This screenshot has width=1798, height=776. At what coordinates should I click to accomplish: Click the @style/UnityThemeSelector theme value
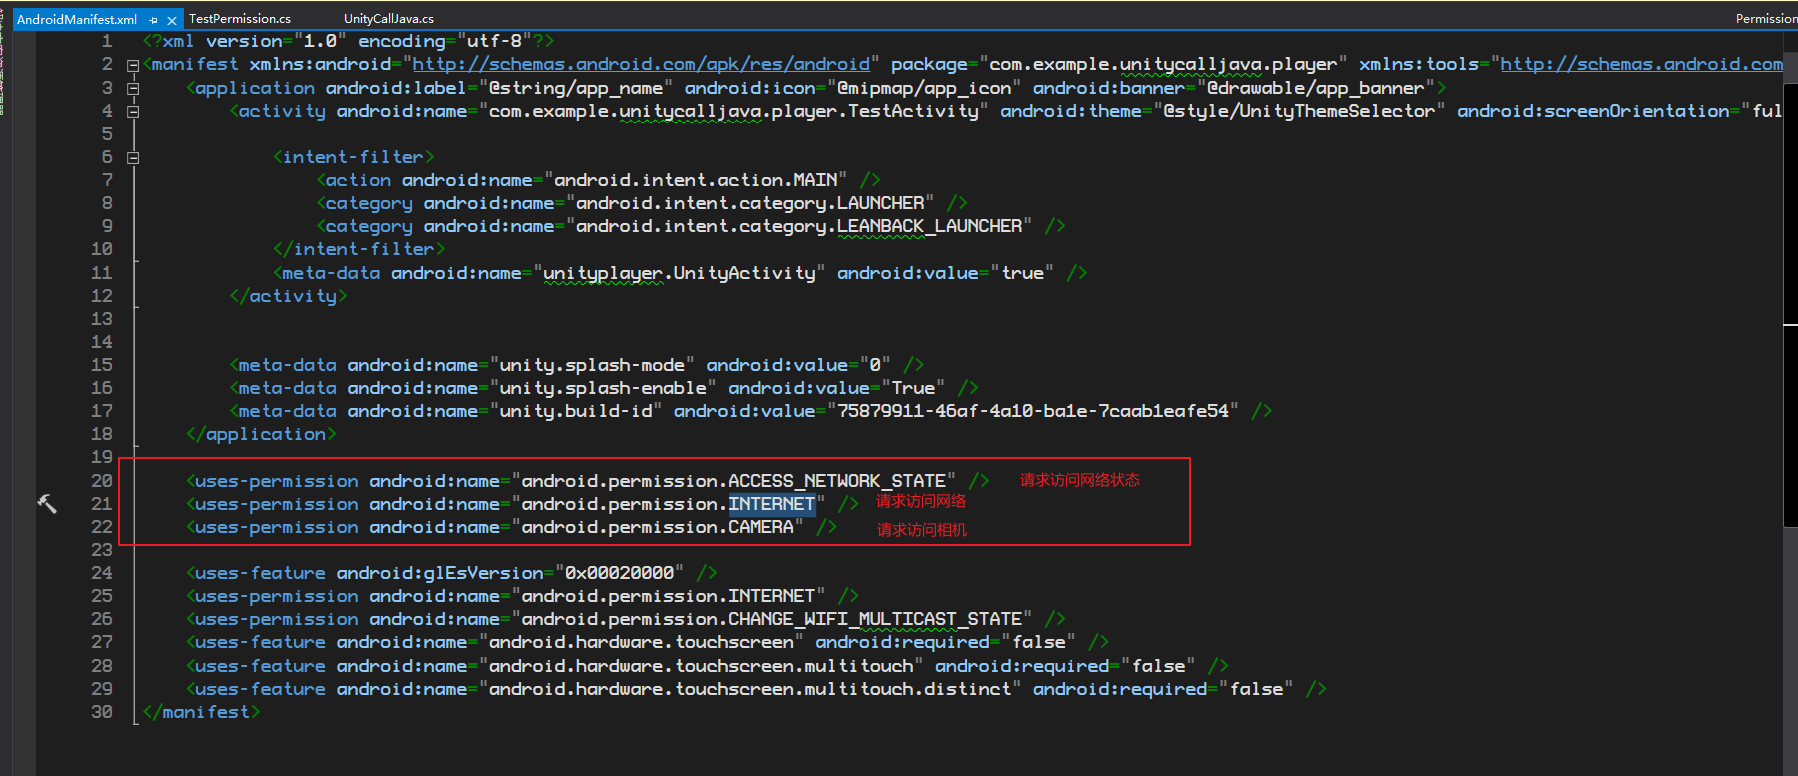point(1299,111)
